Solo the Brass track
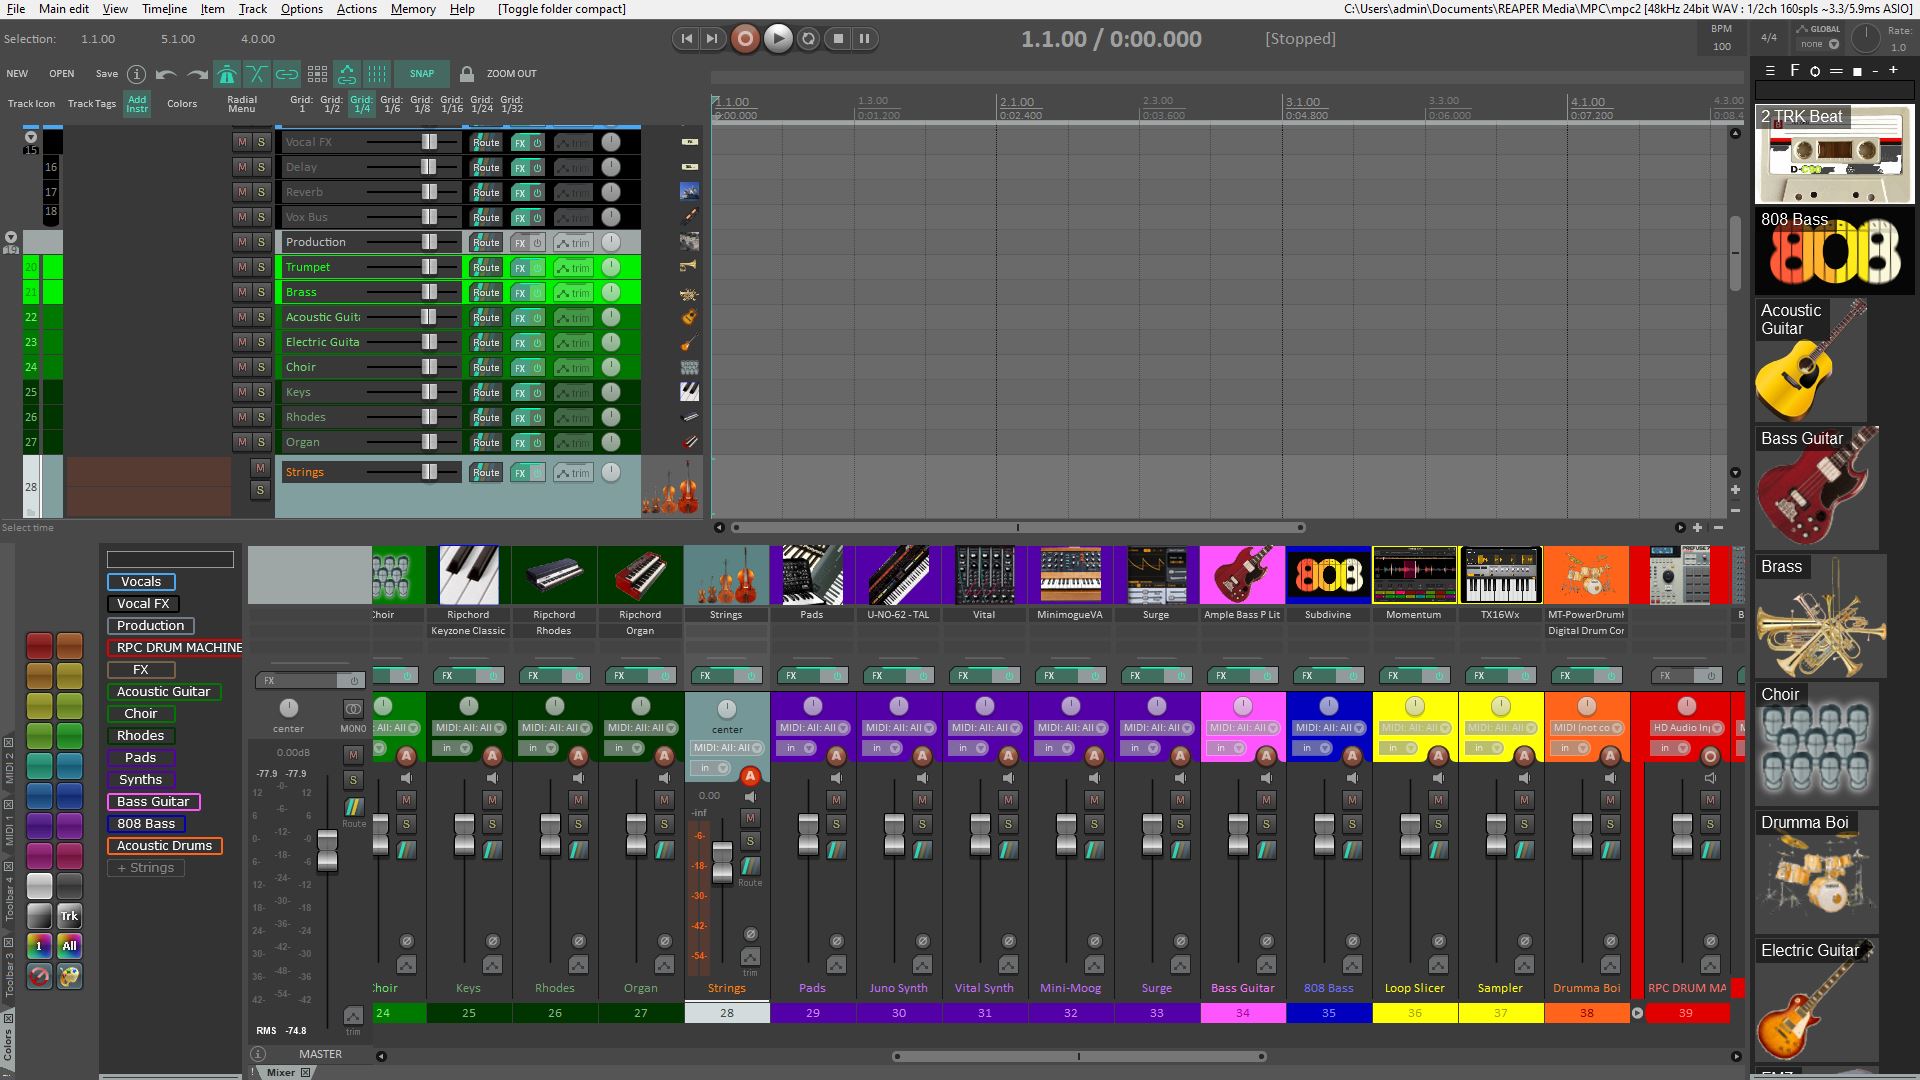Image resolution: width=1920 pixels, height=1080 pixels. point(261,292)
